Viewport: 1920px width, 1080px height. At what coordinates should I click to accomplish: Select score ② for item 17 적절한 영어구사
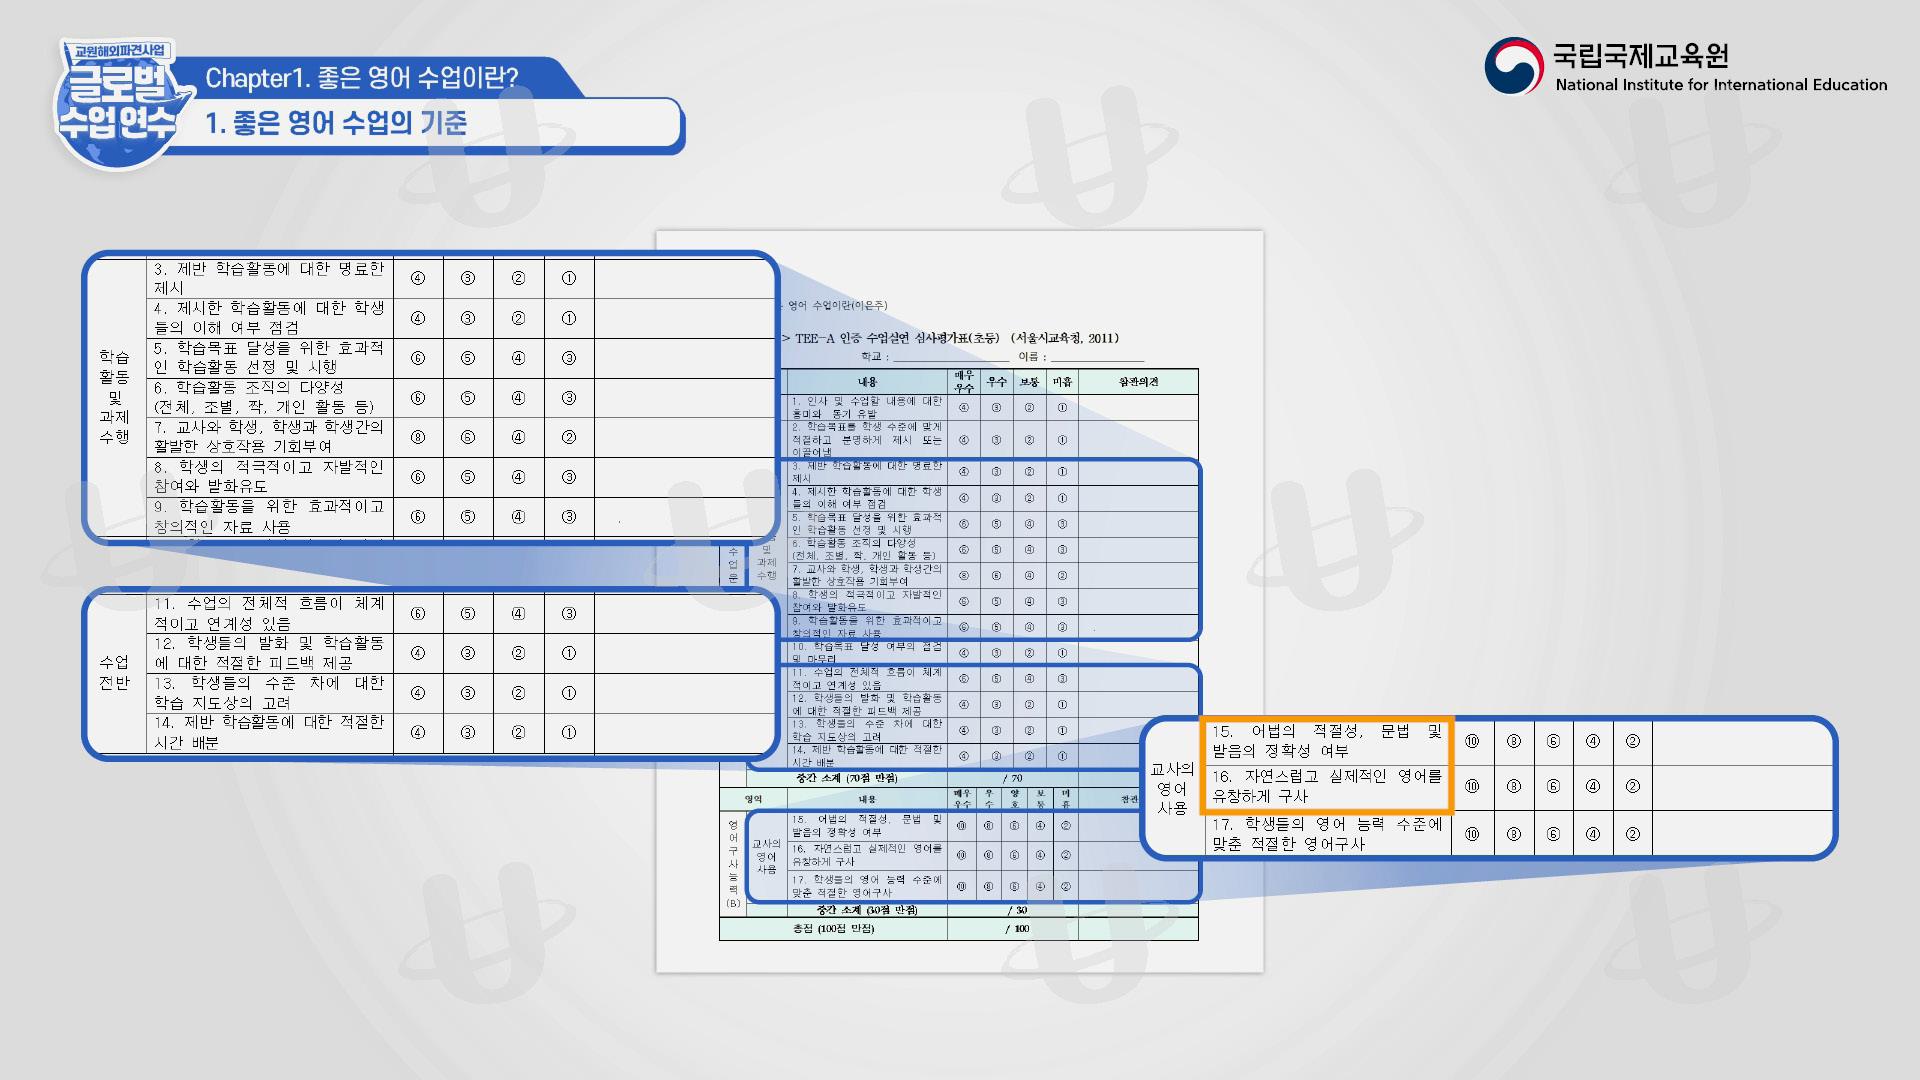(x=1632, y=834)
